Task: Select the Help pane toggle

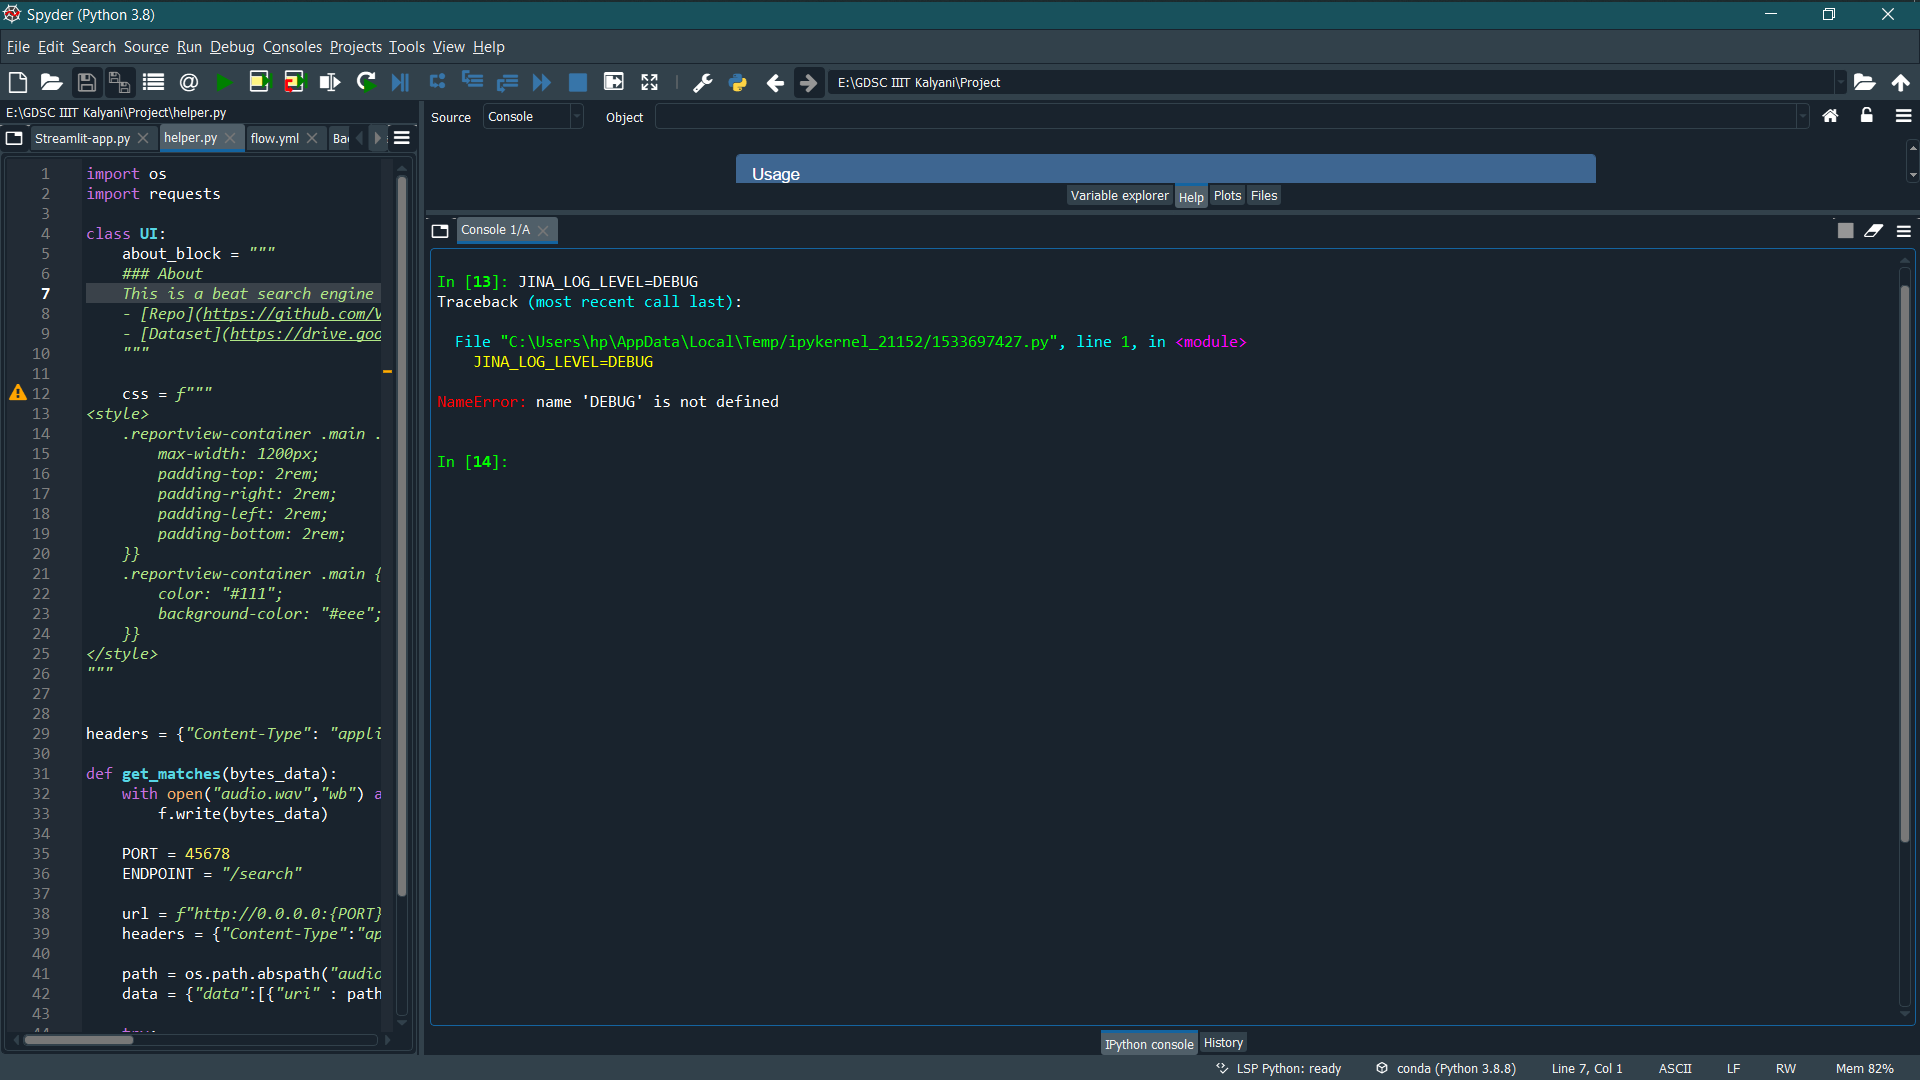Action: 1190,196
